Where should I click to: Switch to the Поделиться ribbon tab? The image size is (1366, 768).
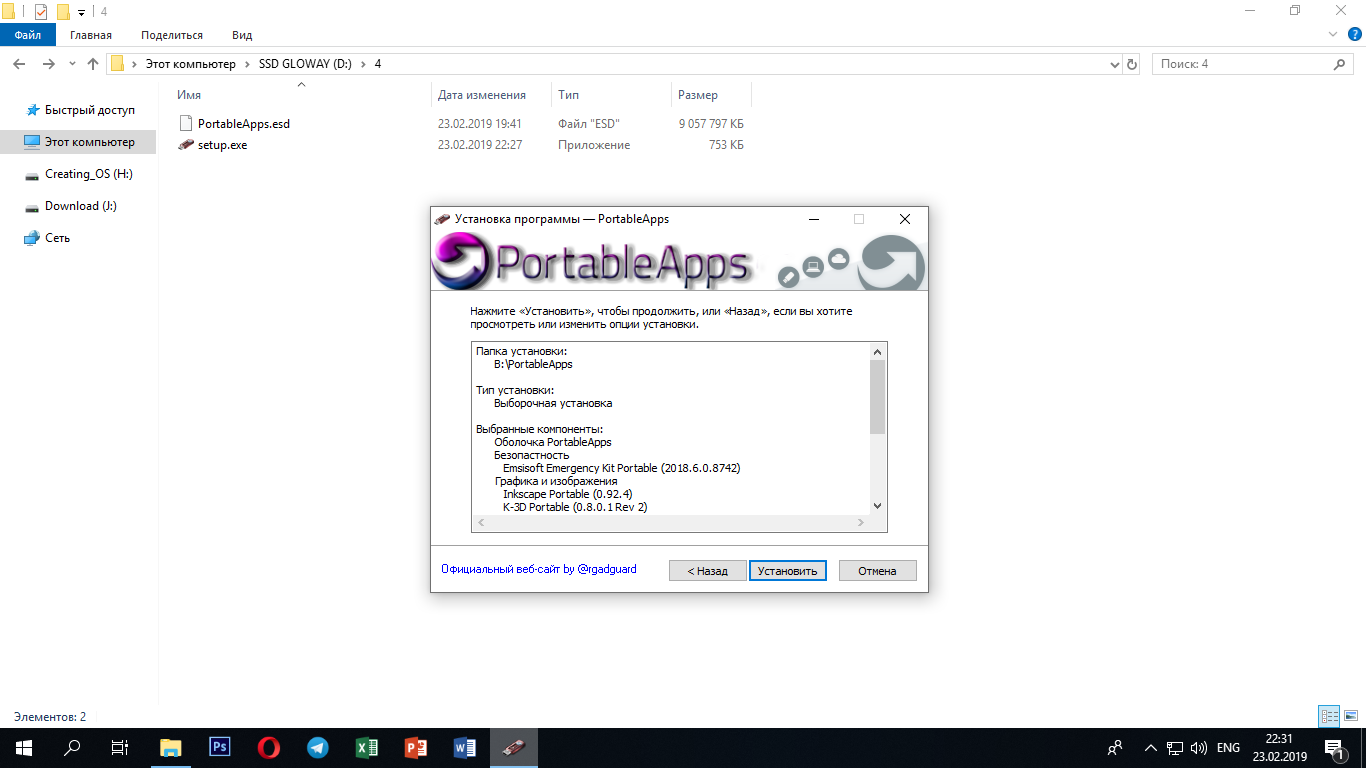pos(172,35)
